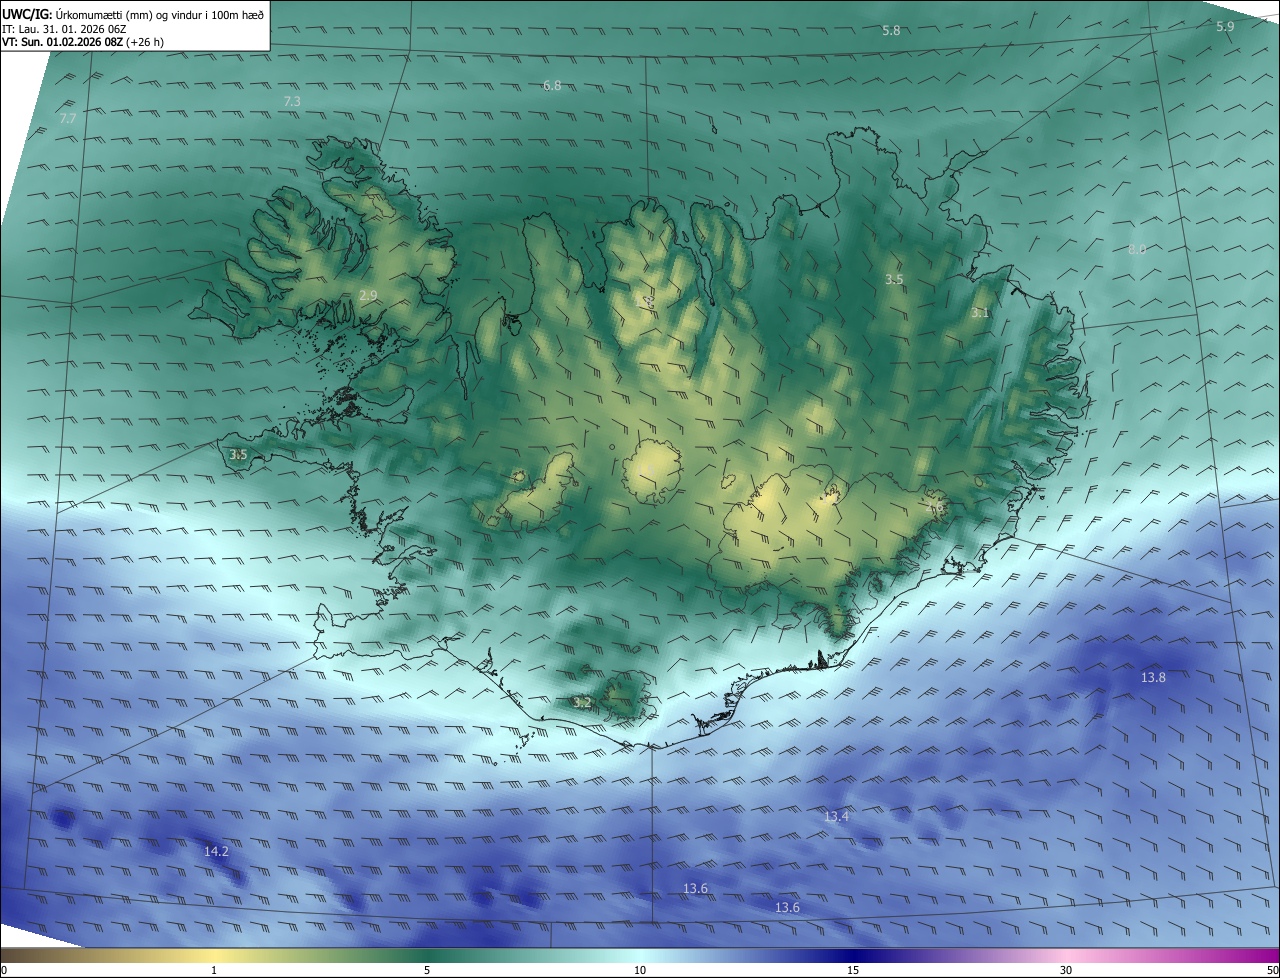Click the 13.4 precipitation value label

tap(836, 817)
